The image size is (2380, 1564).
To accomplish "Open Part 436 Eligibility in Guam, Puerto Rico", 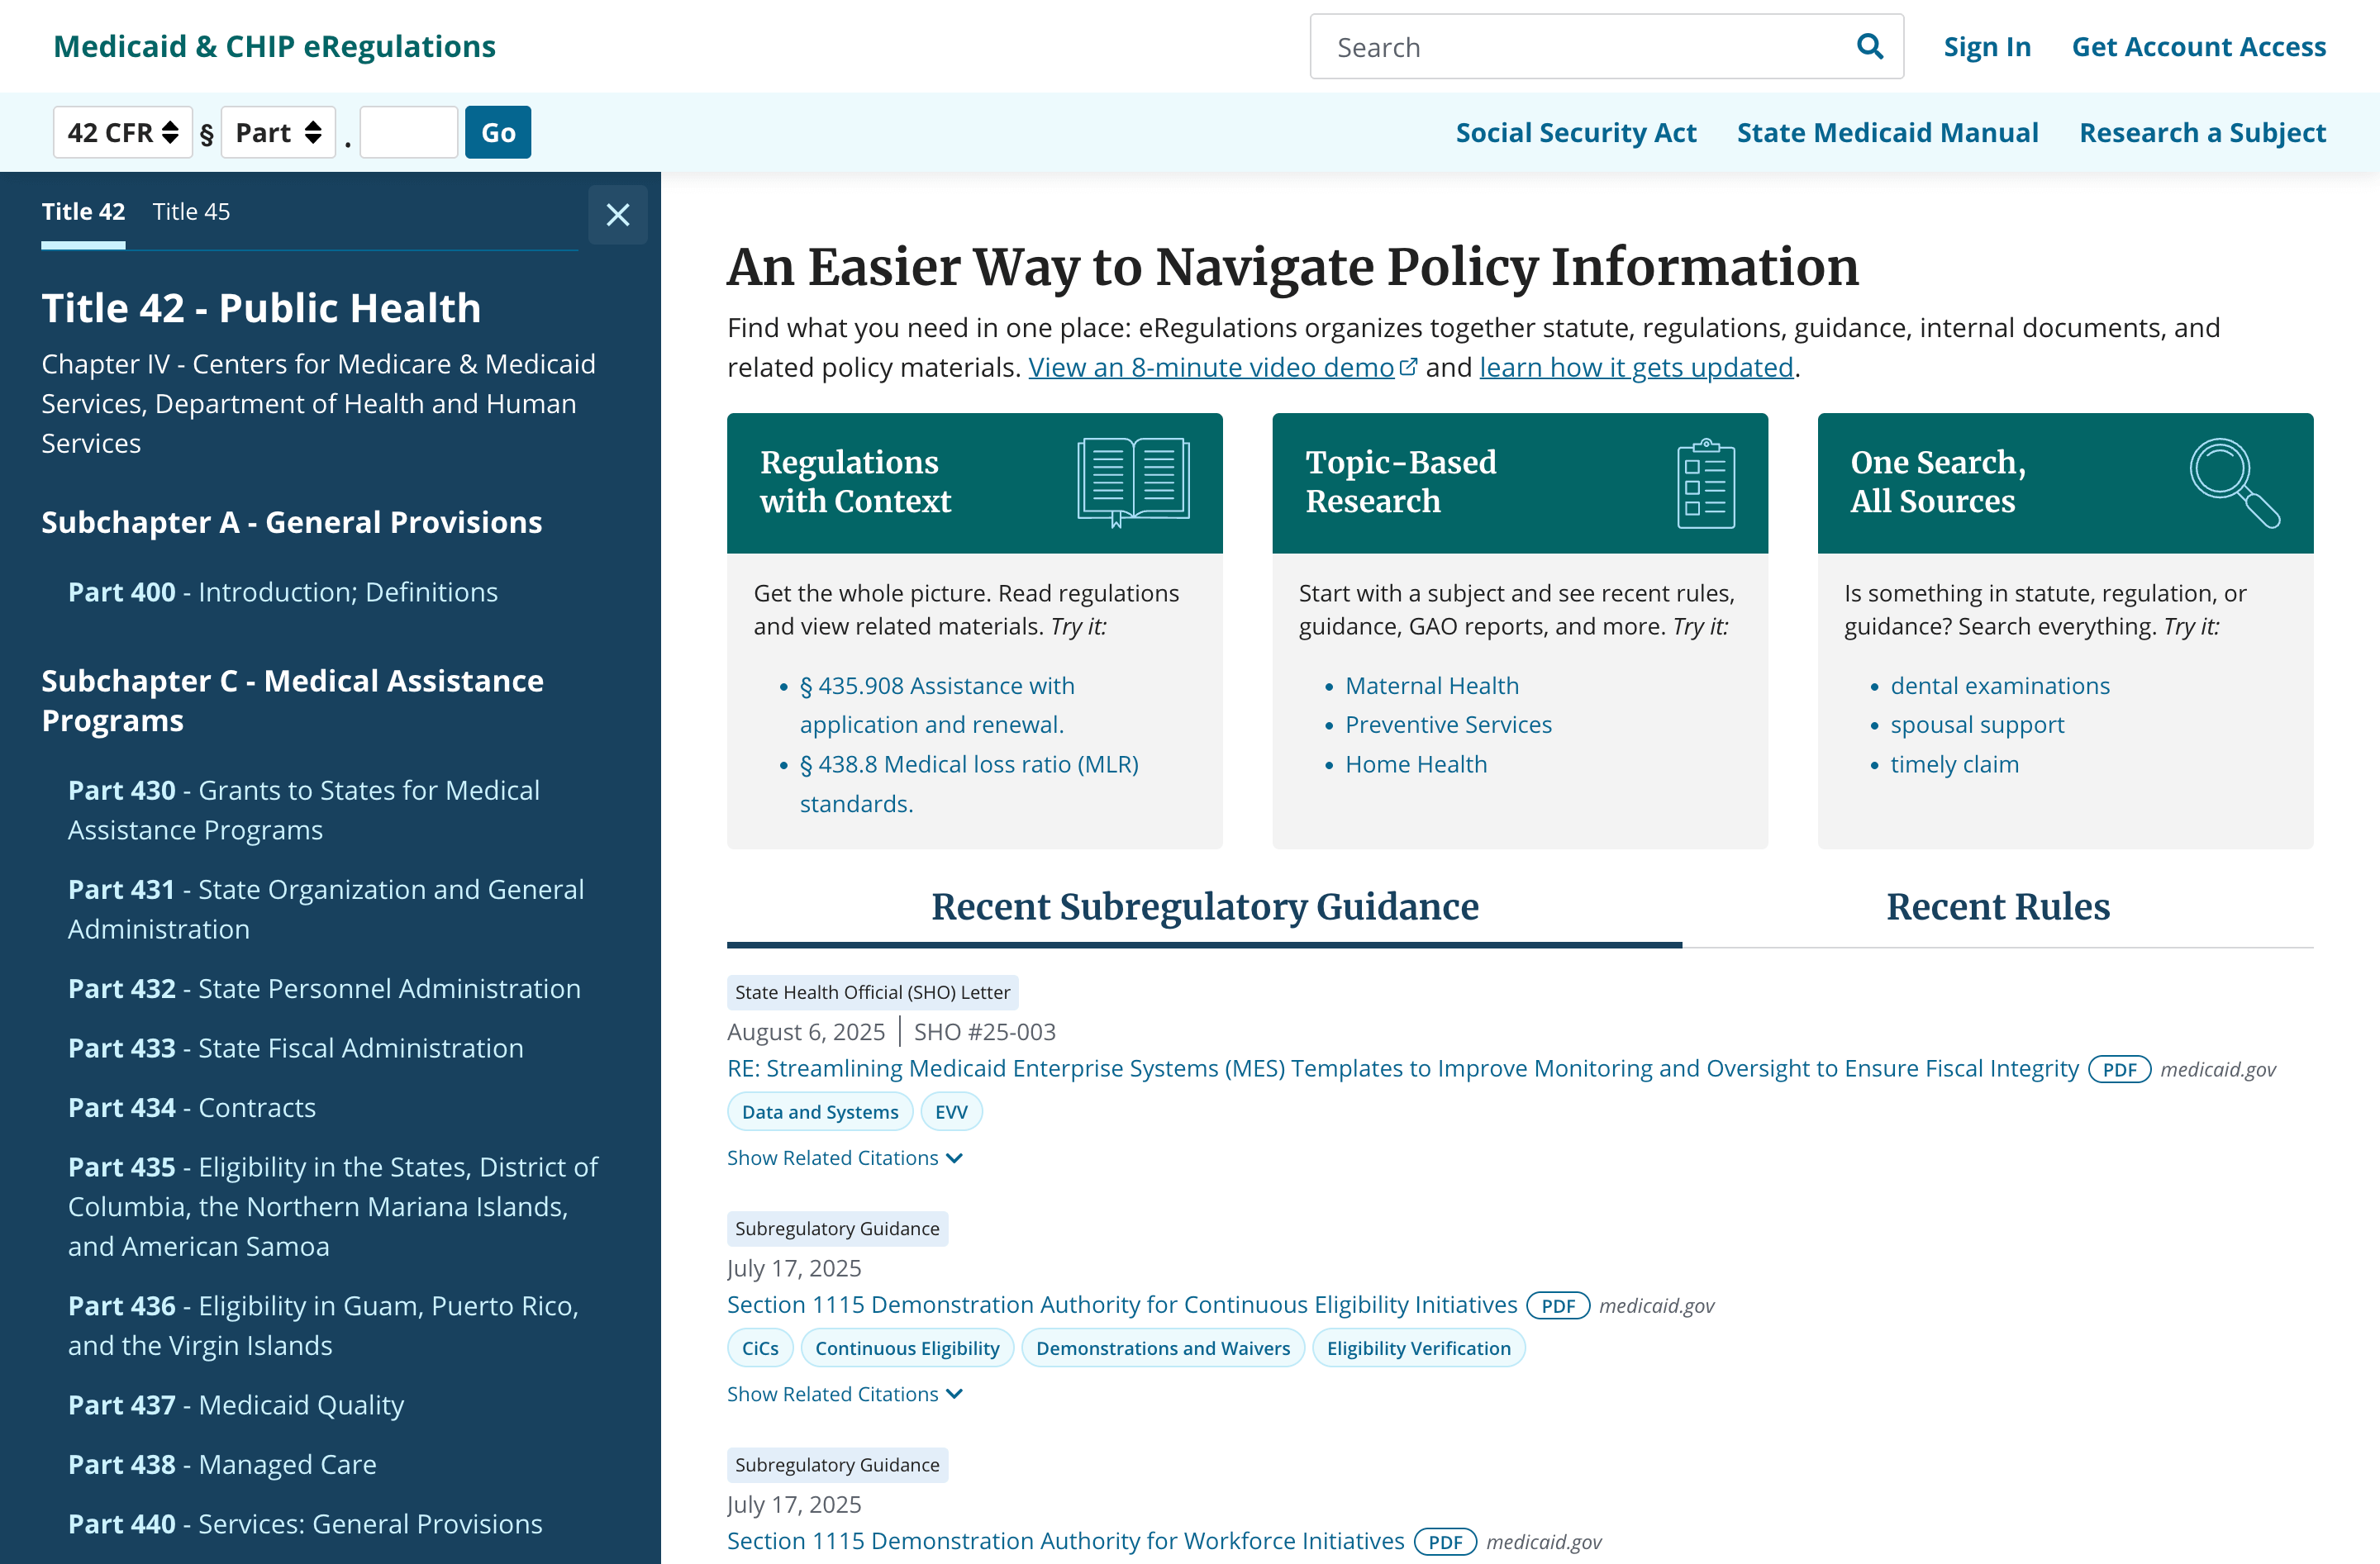I will click(323, 1325).
